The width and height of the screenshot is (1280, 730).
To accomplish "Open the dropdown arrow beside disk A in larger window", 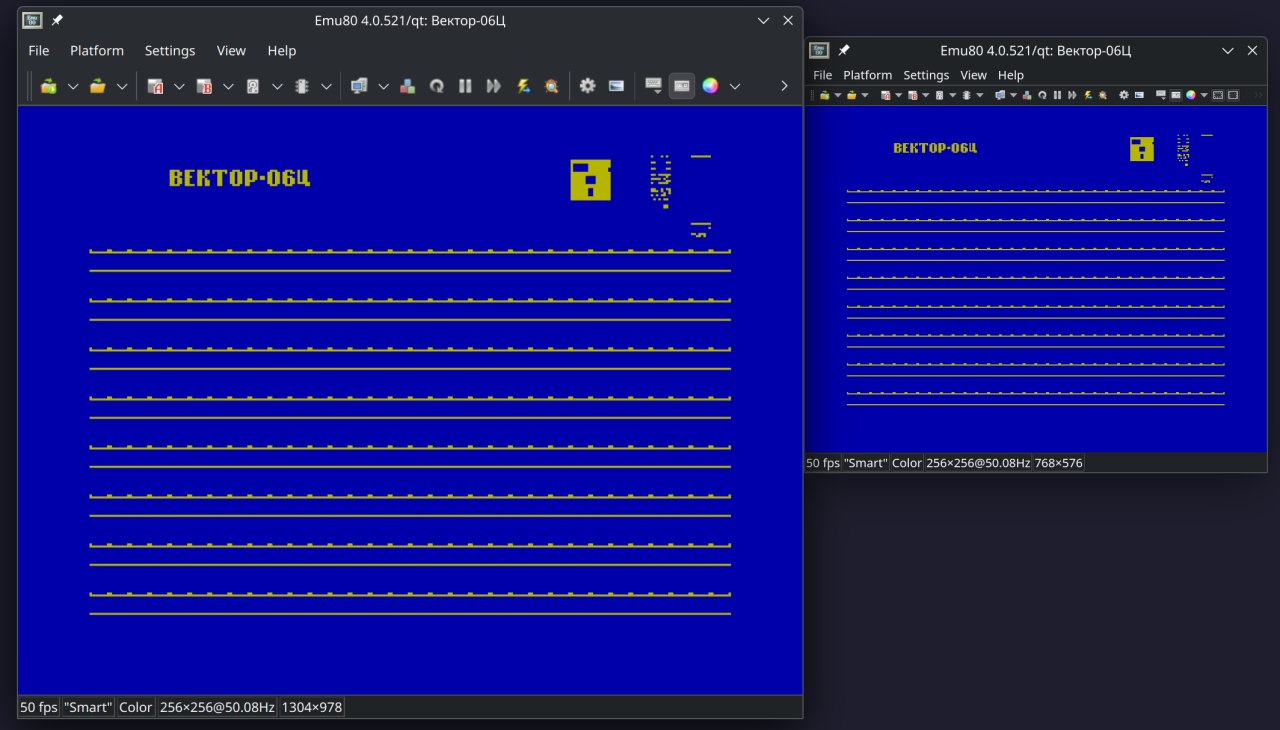I will 179,86.
